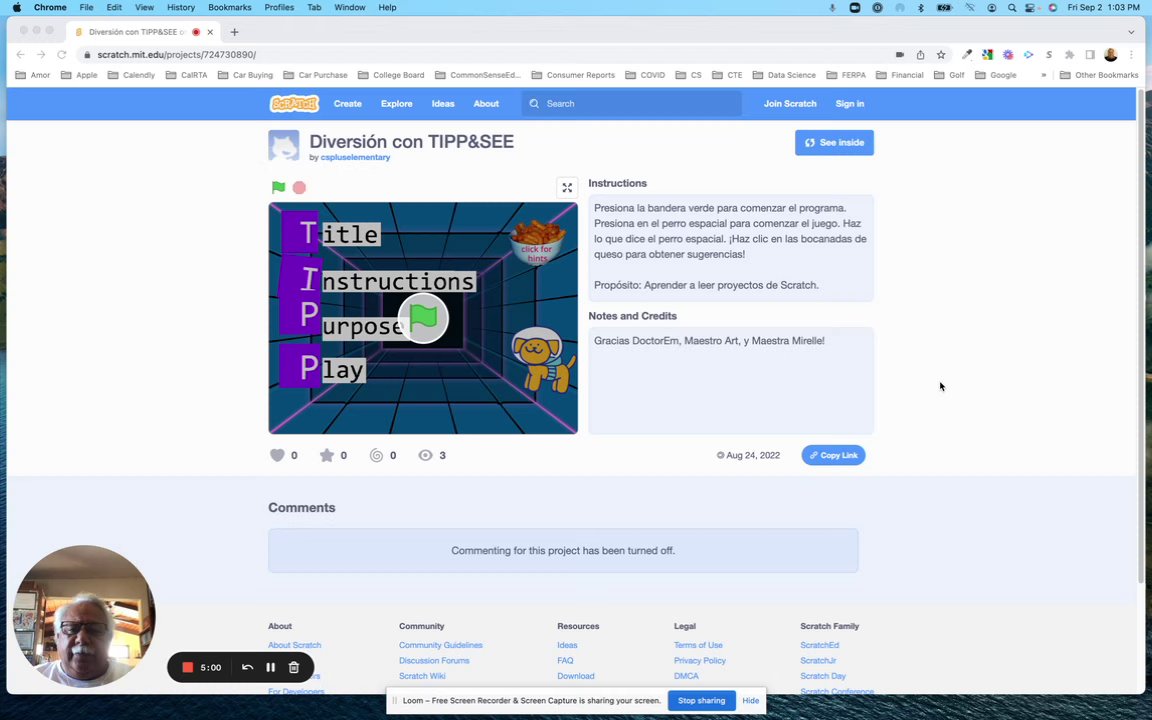Open the extensions puzzle piece icon

1070,54
